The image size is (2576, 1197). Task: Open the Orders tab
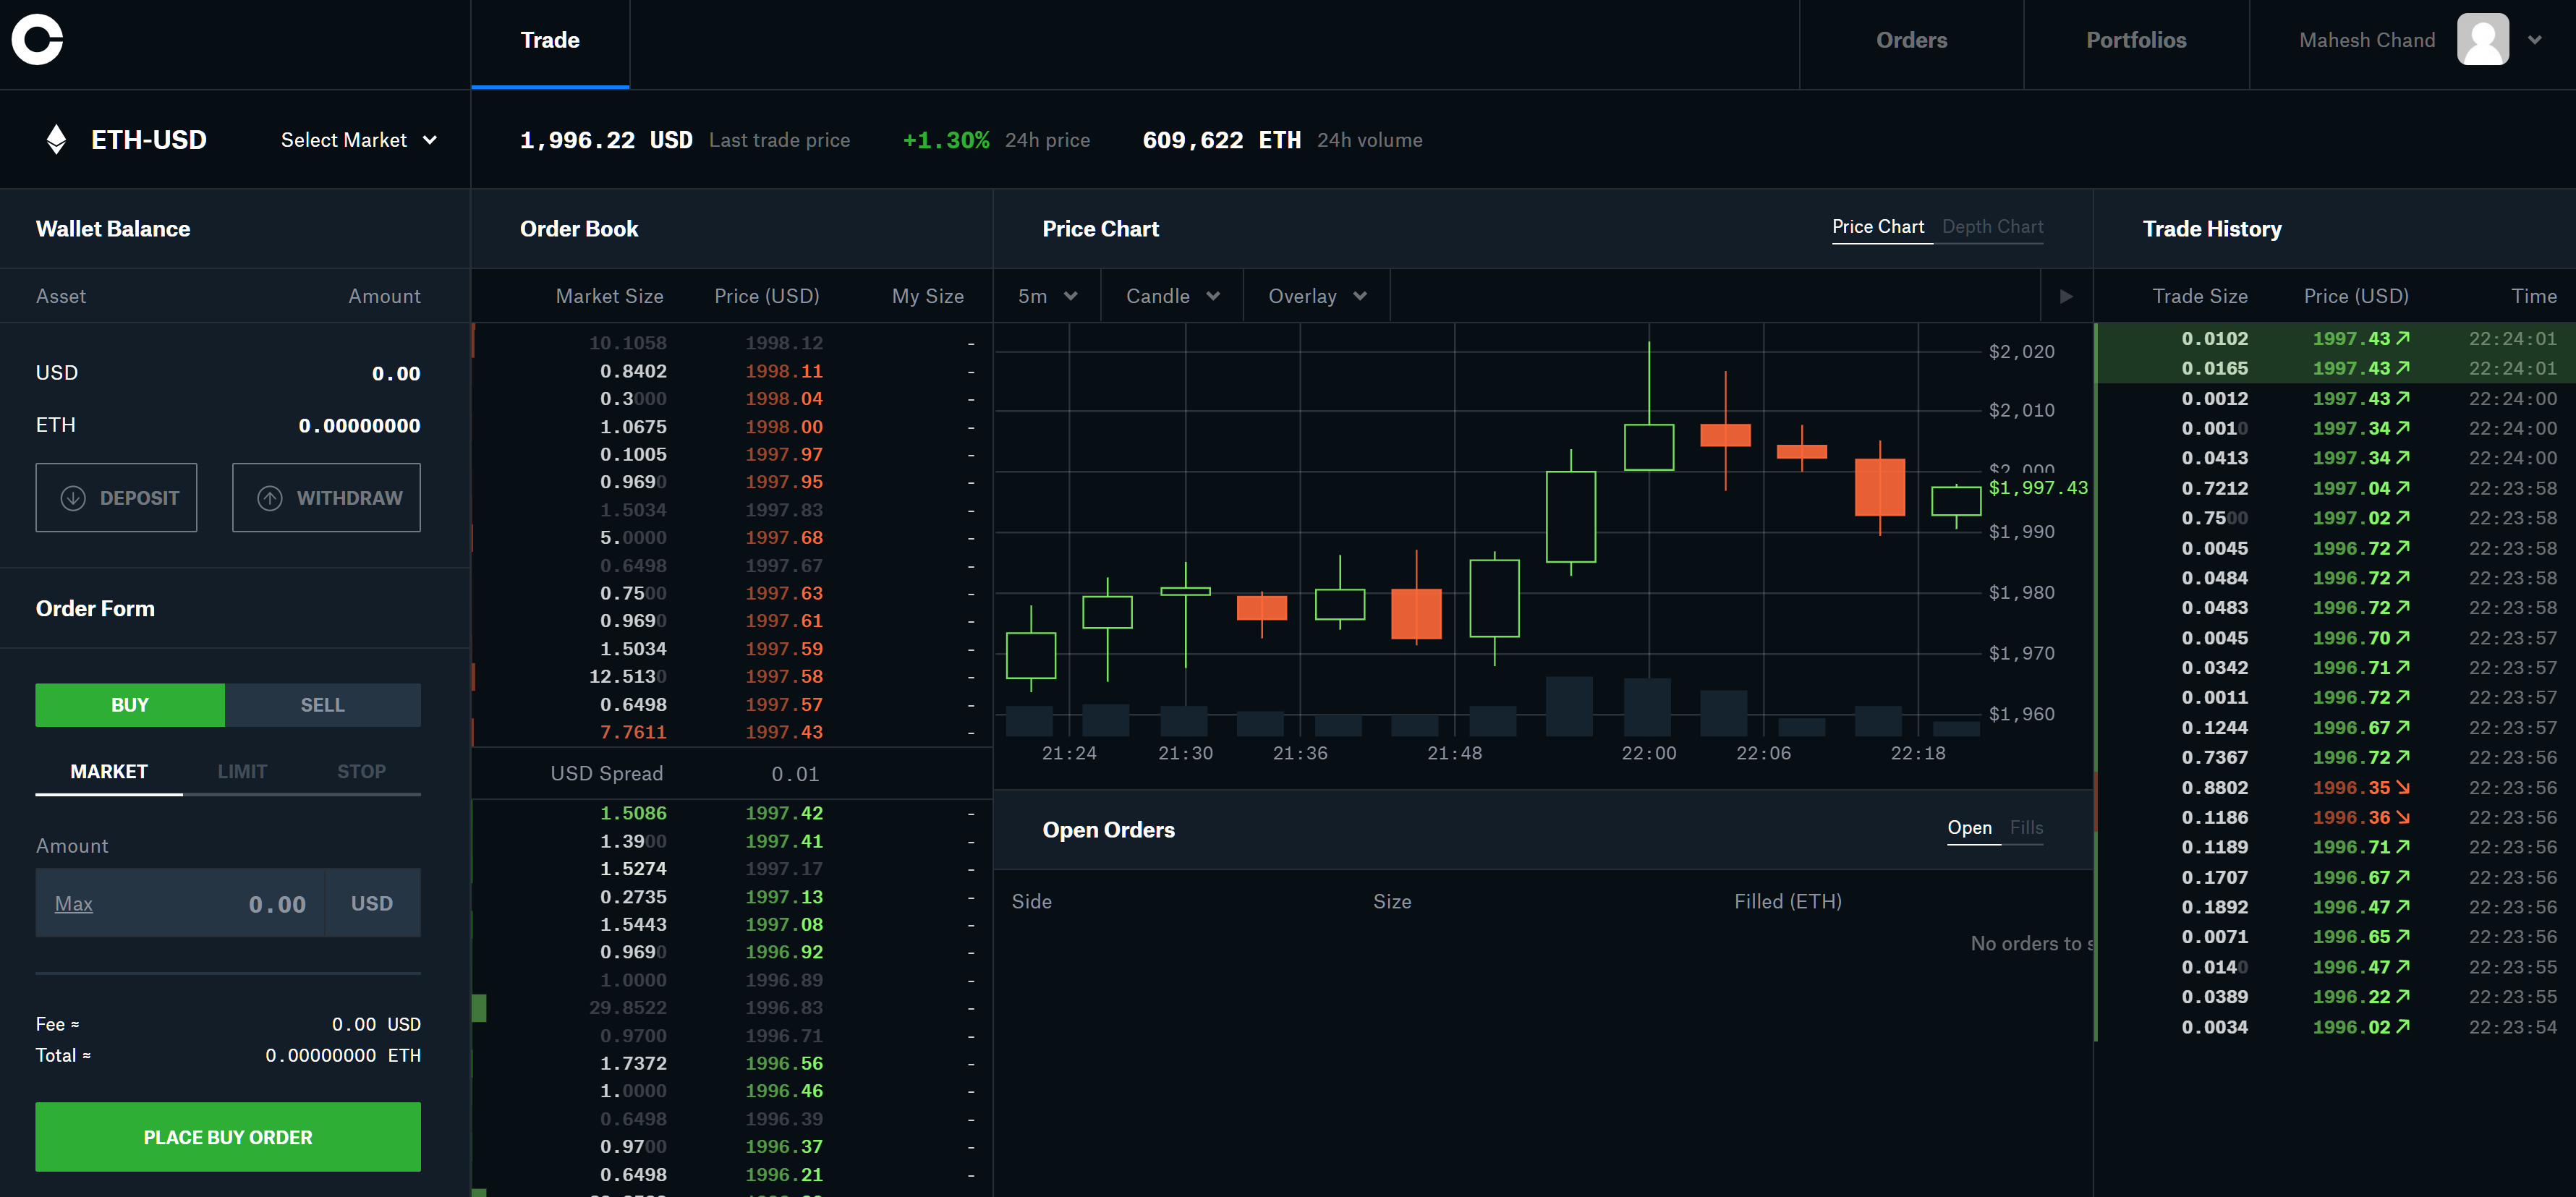point(1911,40)
